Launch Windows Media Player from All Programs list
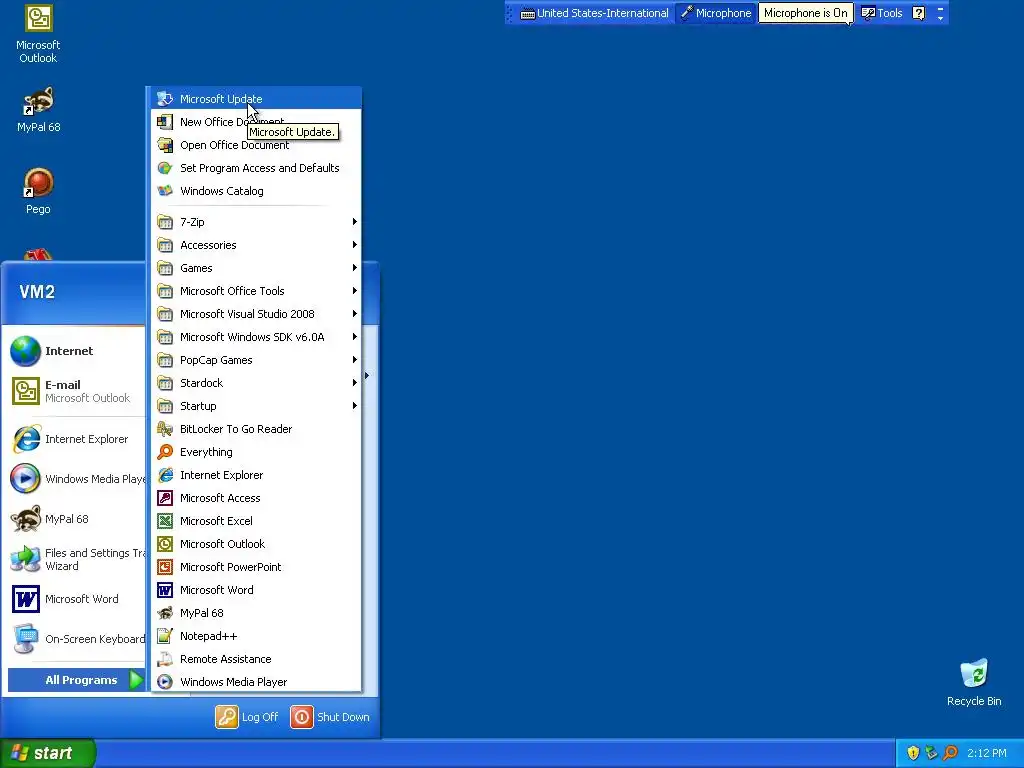1024x768 pixels. coord(256,682)
